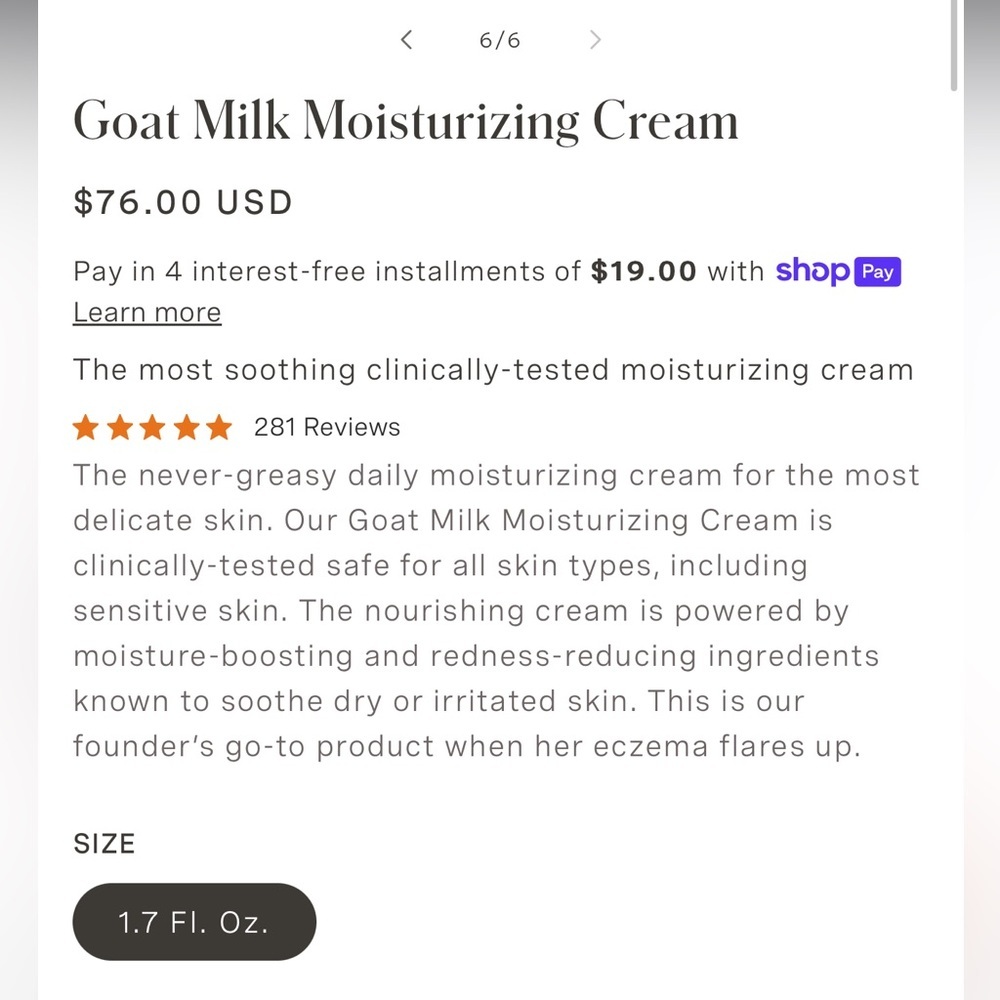1000x1000 pixels.
Task: Click the 6/6 image counter
Action: tap(500, 40)
